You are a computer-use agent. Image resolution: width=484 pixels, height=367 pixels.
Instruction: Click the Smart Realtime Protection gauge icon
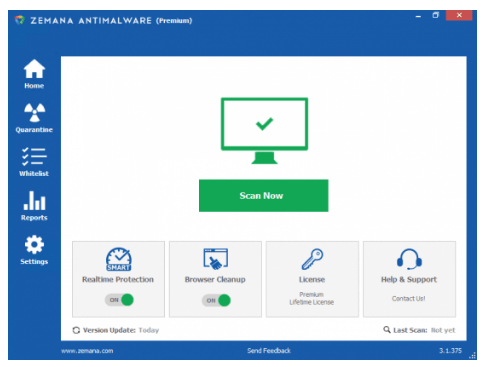[119, 259]
